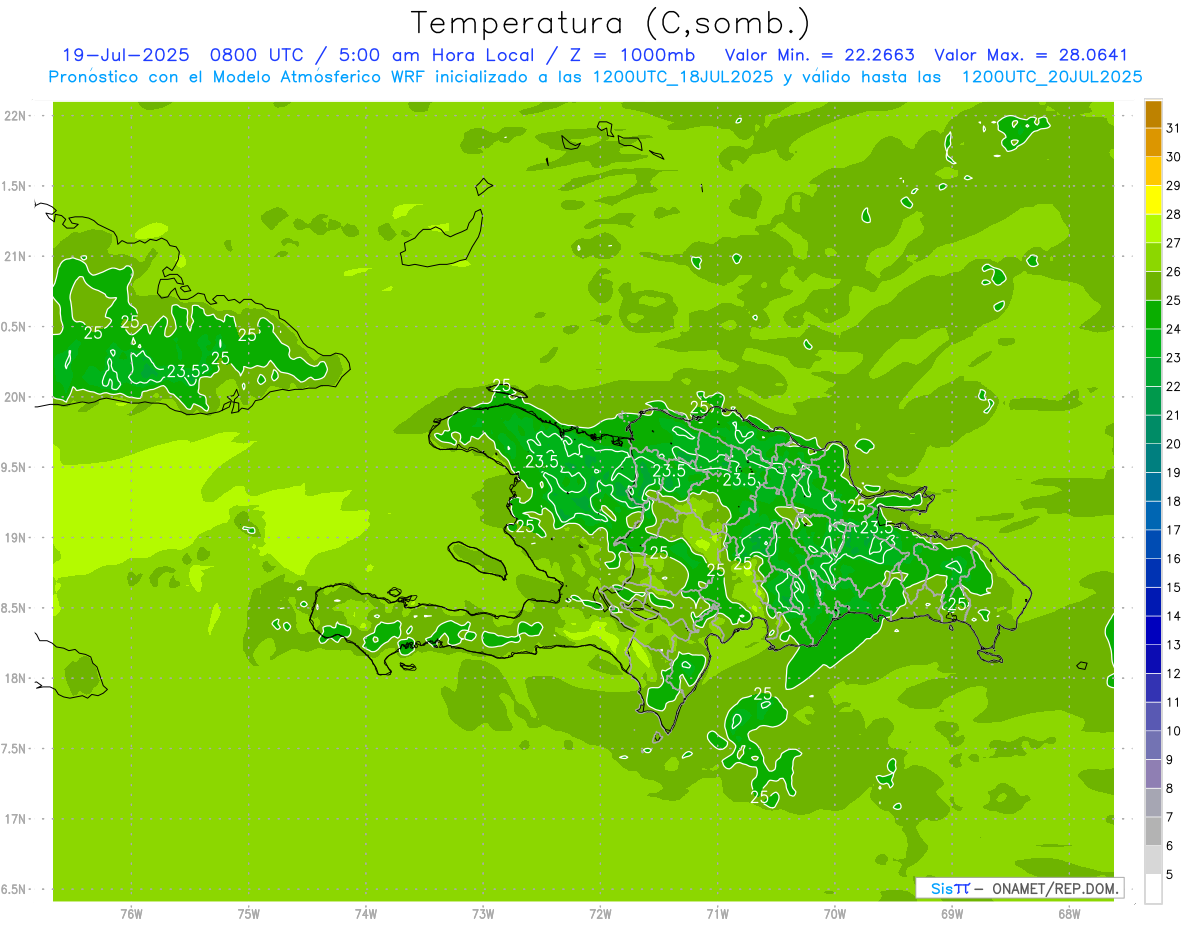Click the '75W' longitude axis label
Viewport: 1200px width, 927px height.
pos(249,913)
